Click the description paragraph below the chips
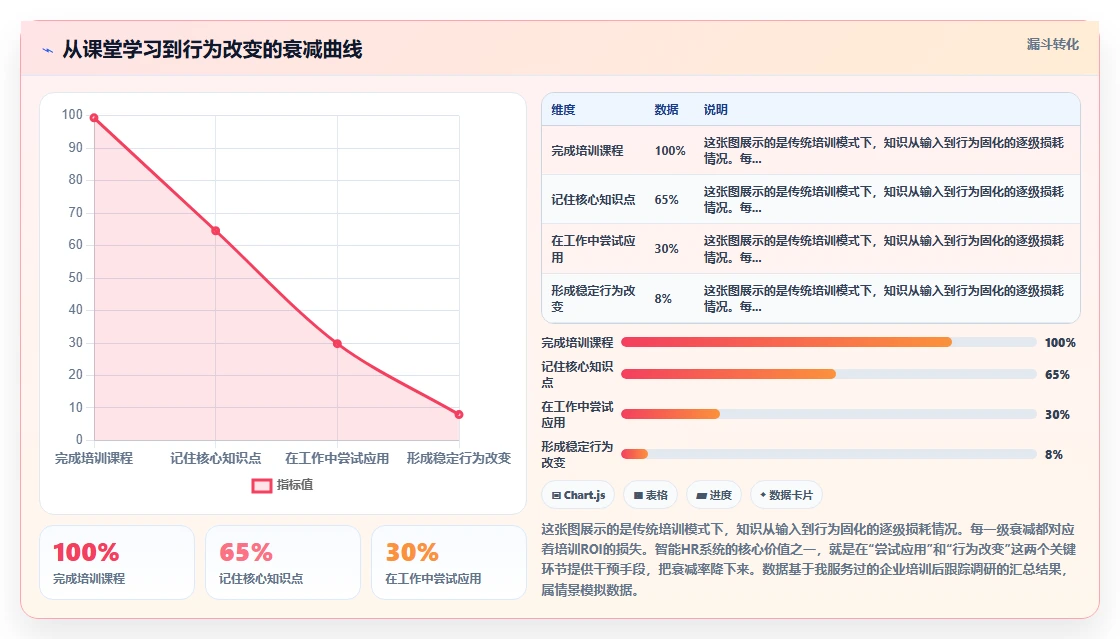The width and height of the screenshot is (1120, 639). click(x=809, y=560)
